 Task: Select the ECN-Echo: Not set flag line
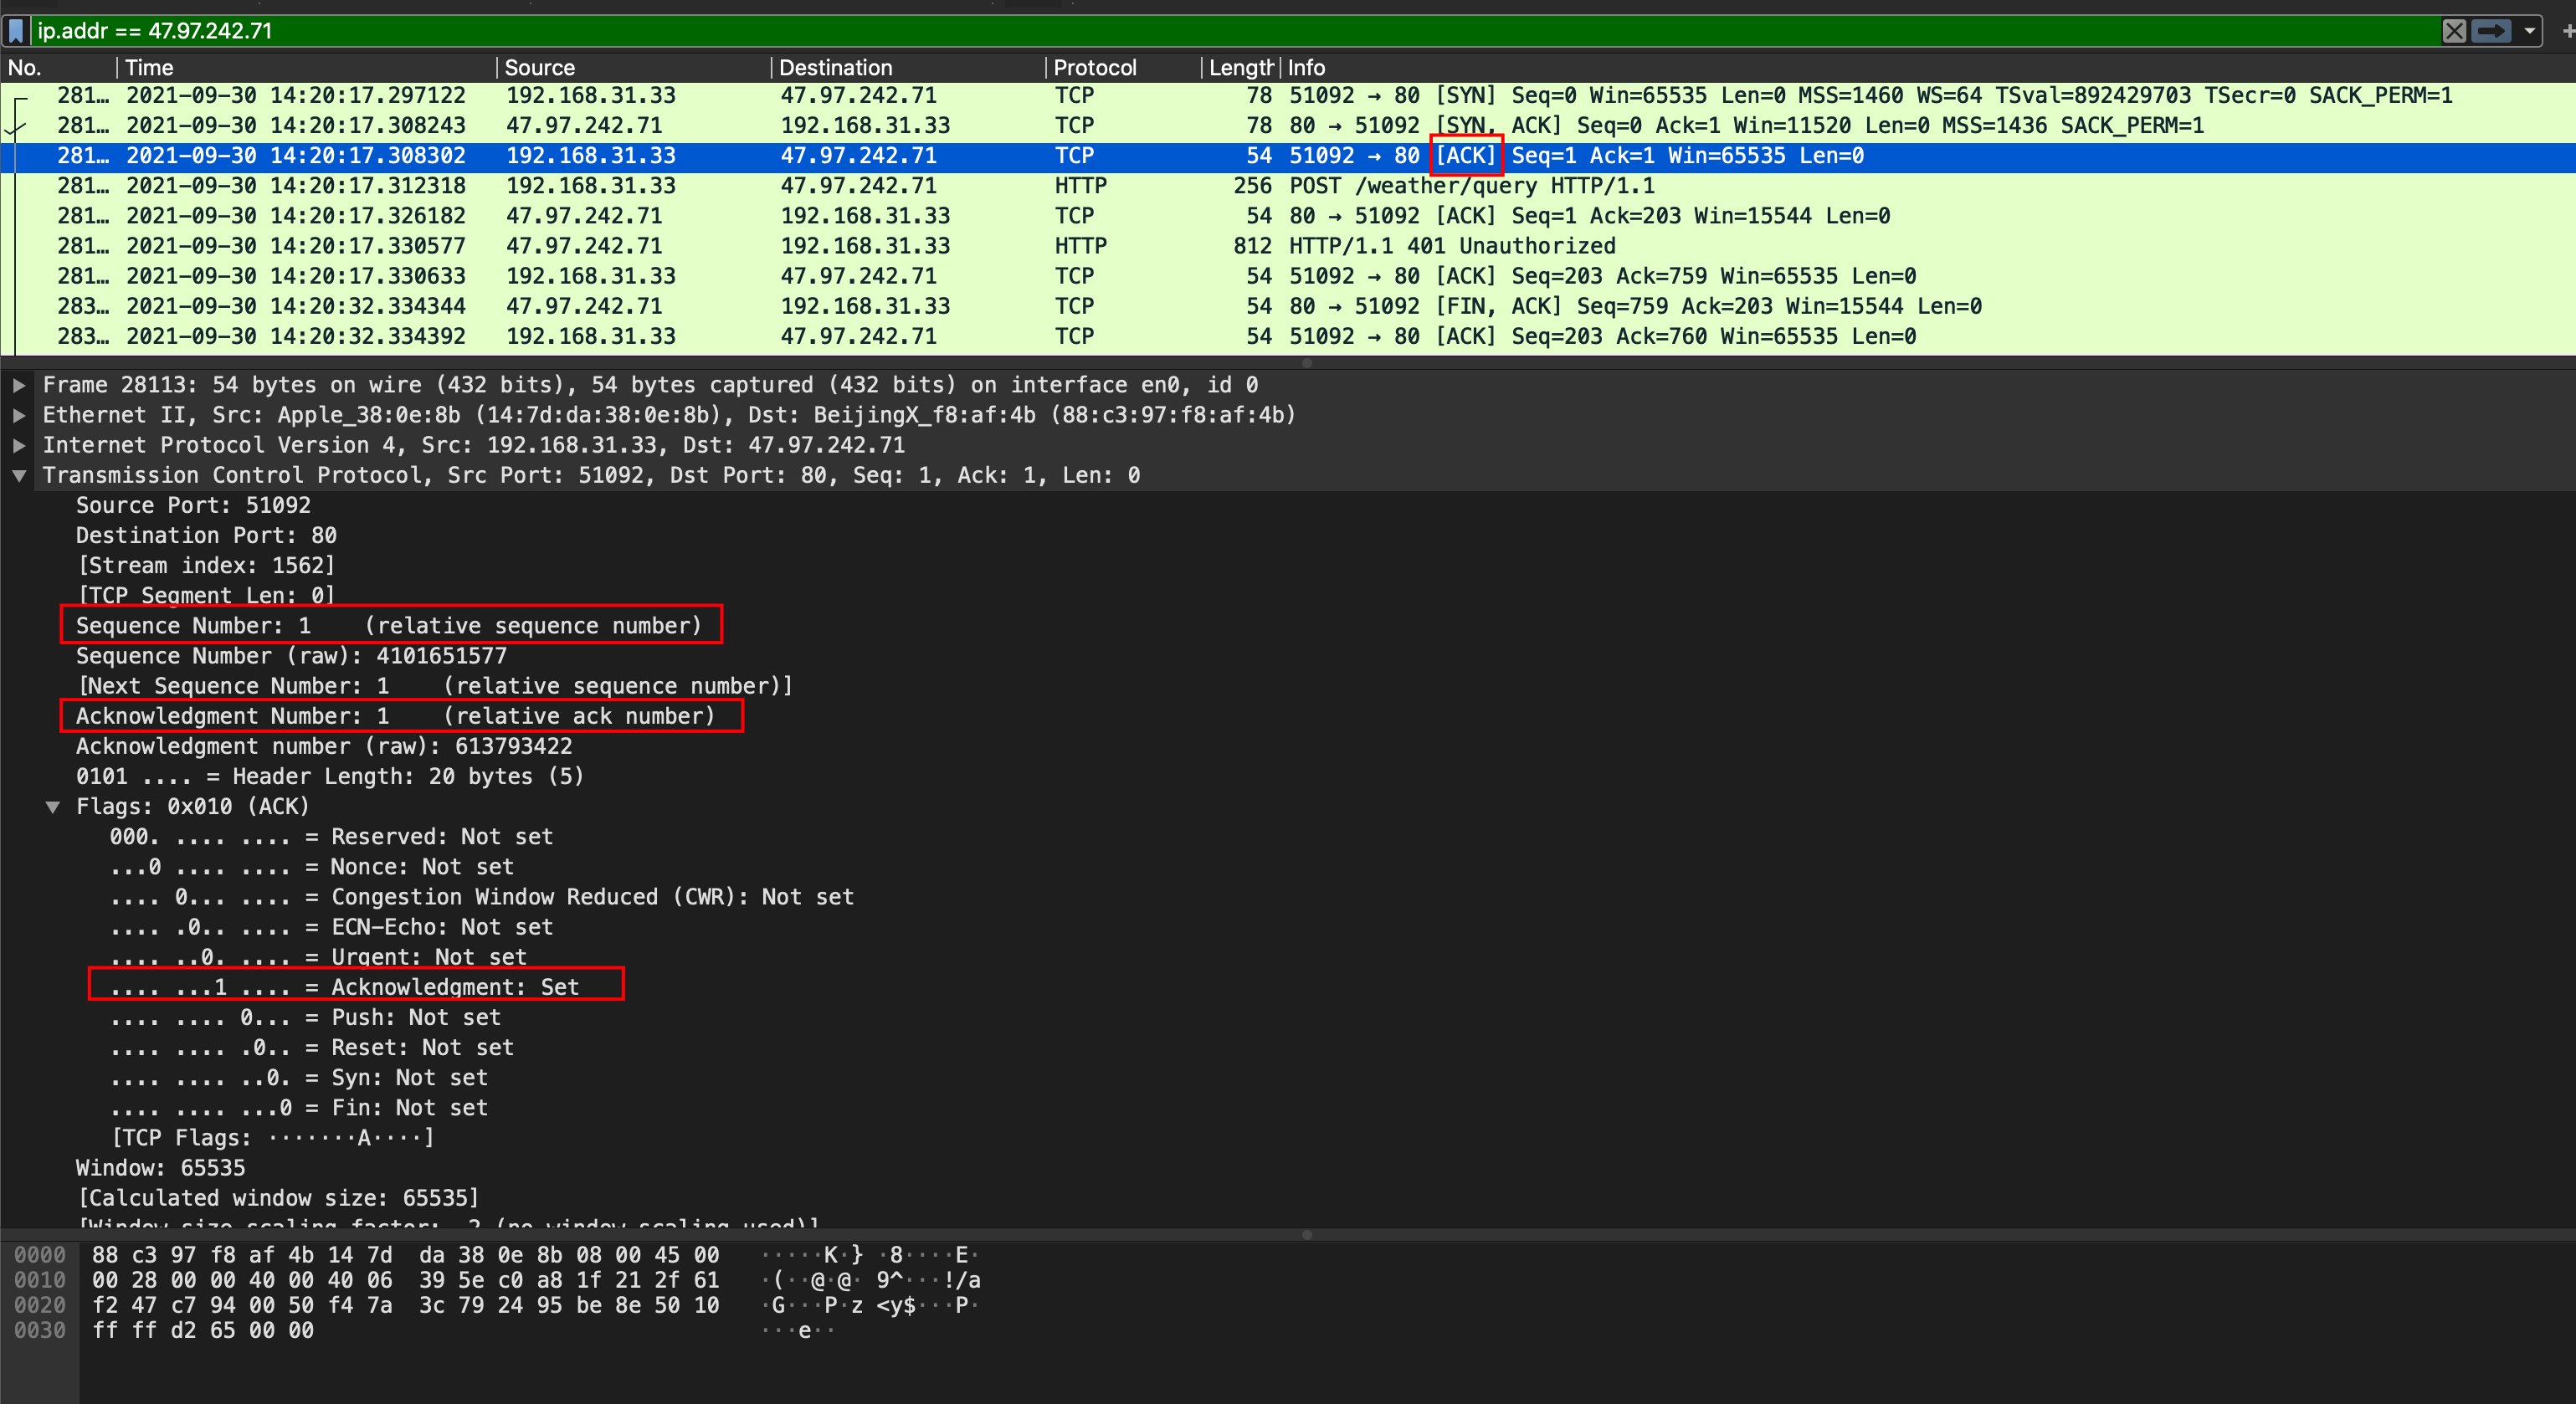331,927
